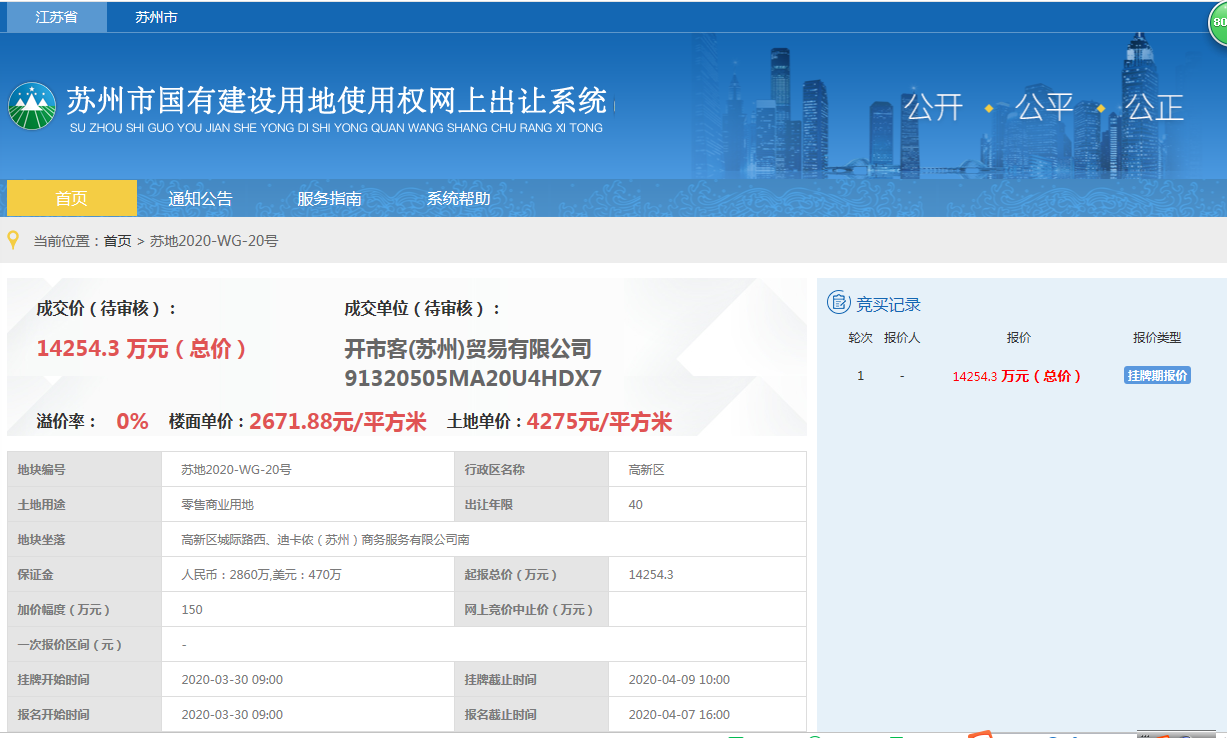Open 服务指南 from the navigation bar

pyautogui.click(x=329, y=198)
